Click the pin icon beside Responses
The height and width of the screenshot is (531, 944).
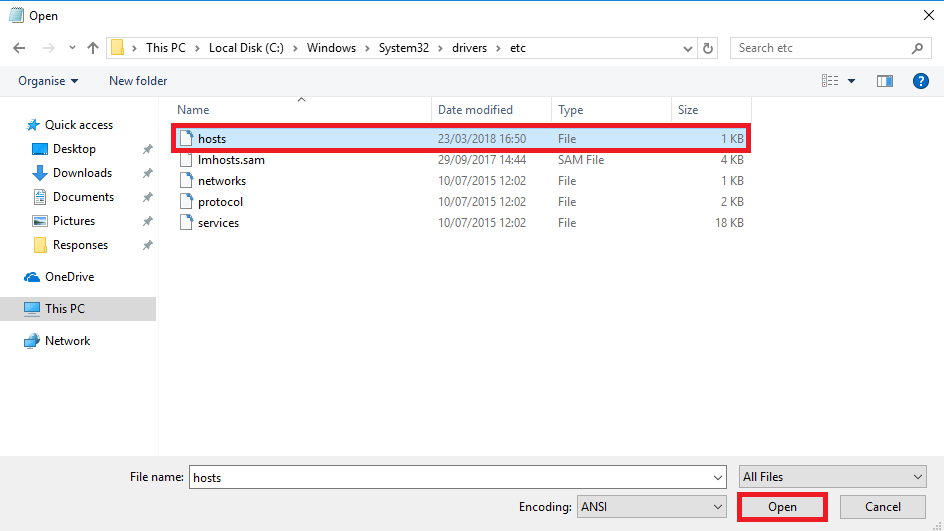point(148,246)
